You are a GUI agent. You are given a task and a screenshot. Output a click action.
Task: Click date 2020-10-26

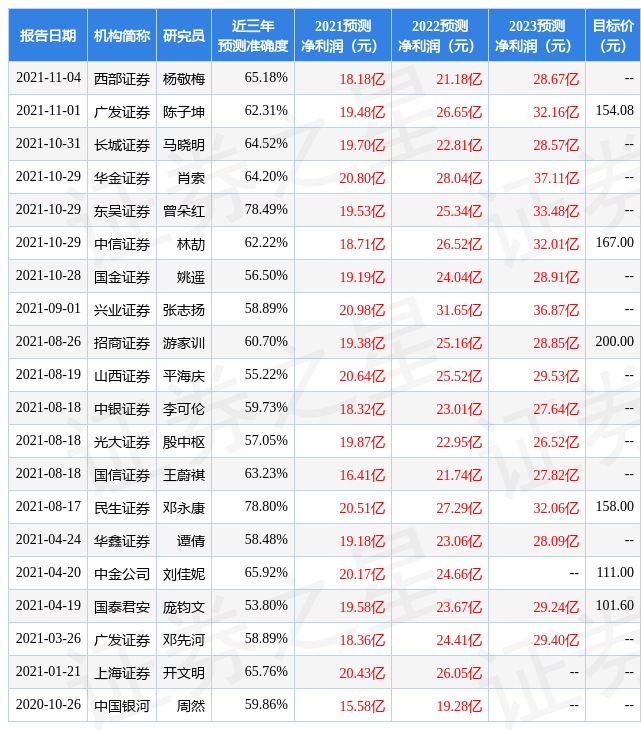click(48, 705)
